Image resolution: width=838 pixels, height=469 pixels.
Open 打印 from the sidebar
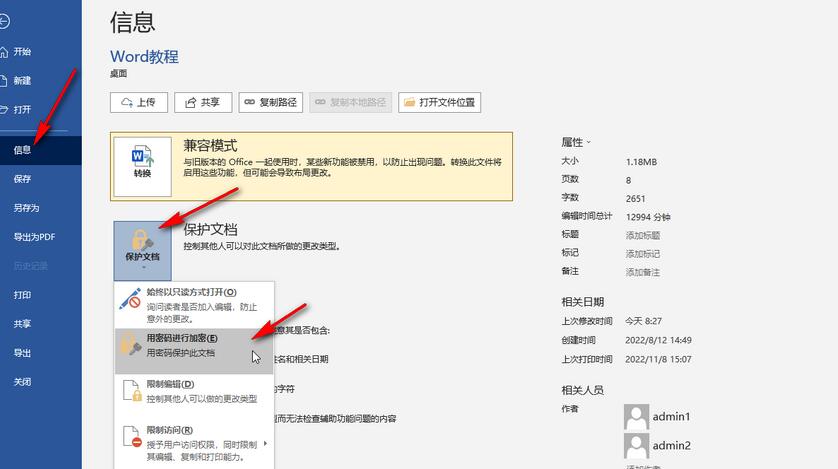pyautogui.click(x=22, y=295)
